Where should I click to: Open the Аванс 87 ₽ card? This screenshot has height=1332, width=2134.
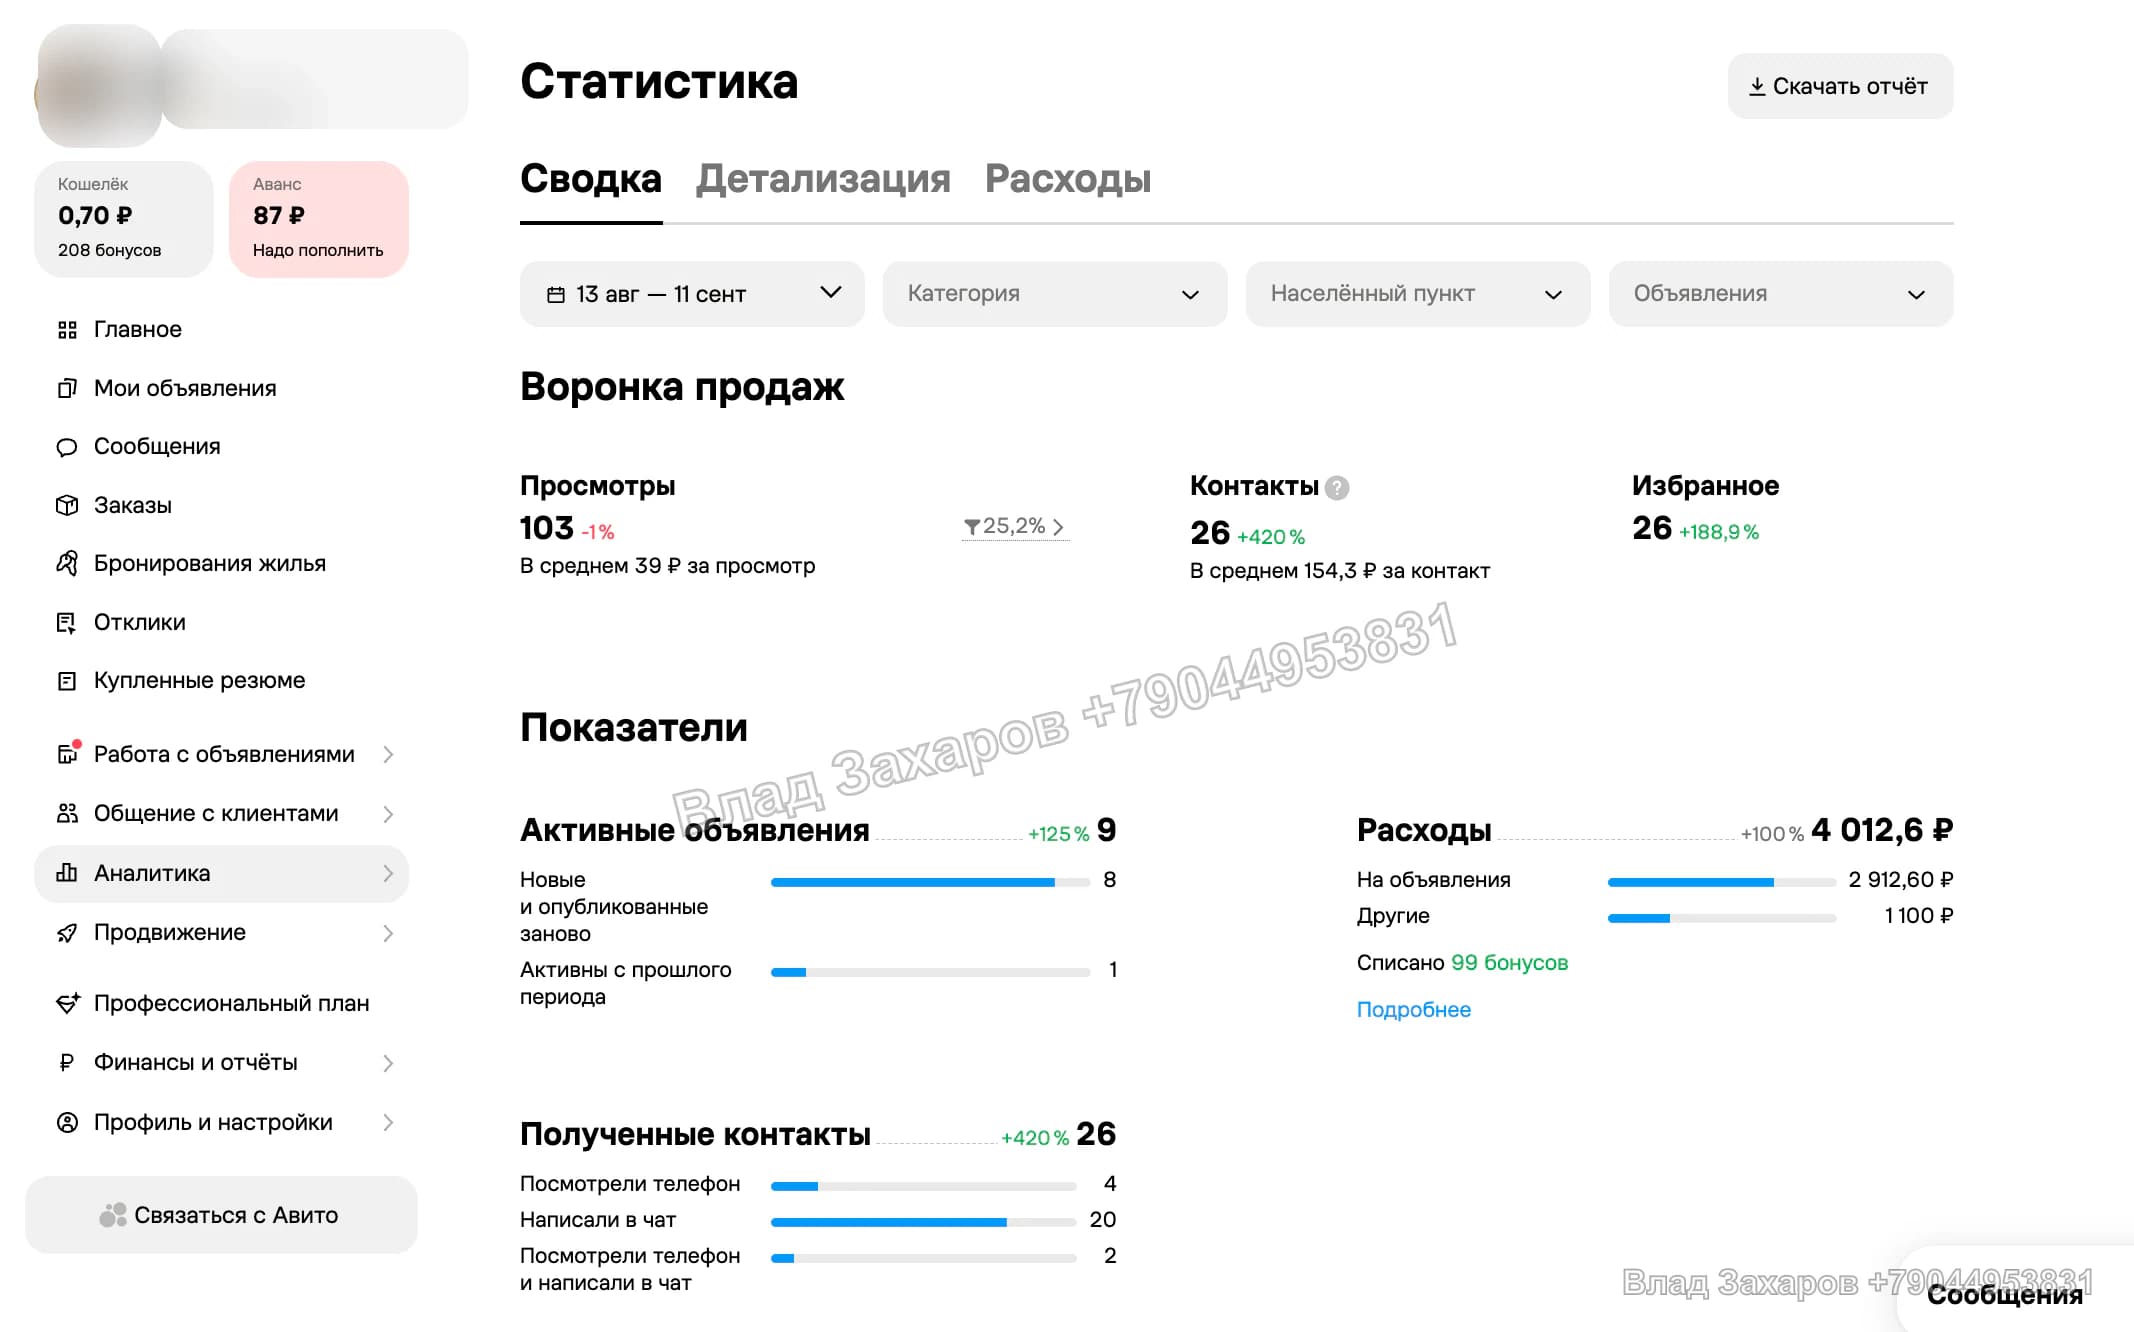319,219
